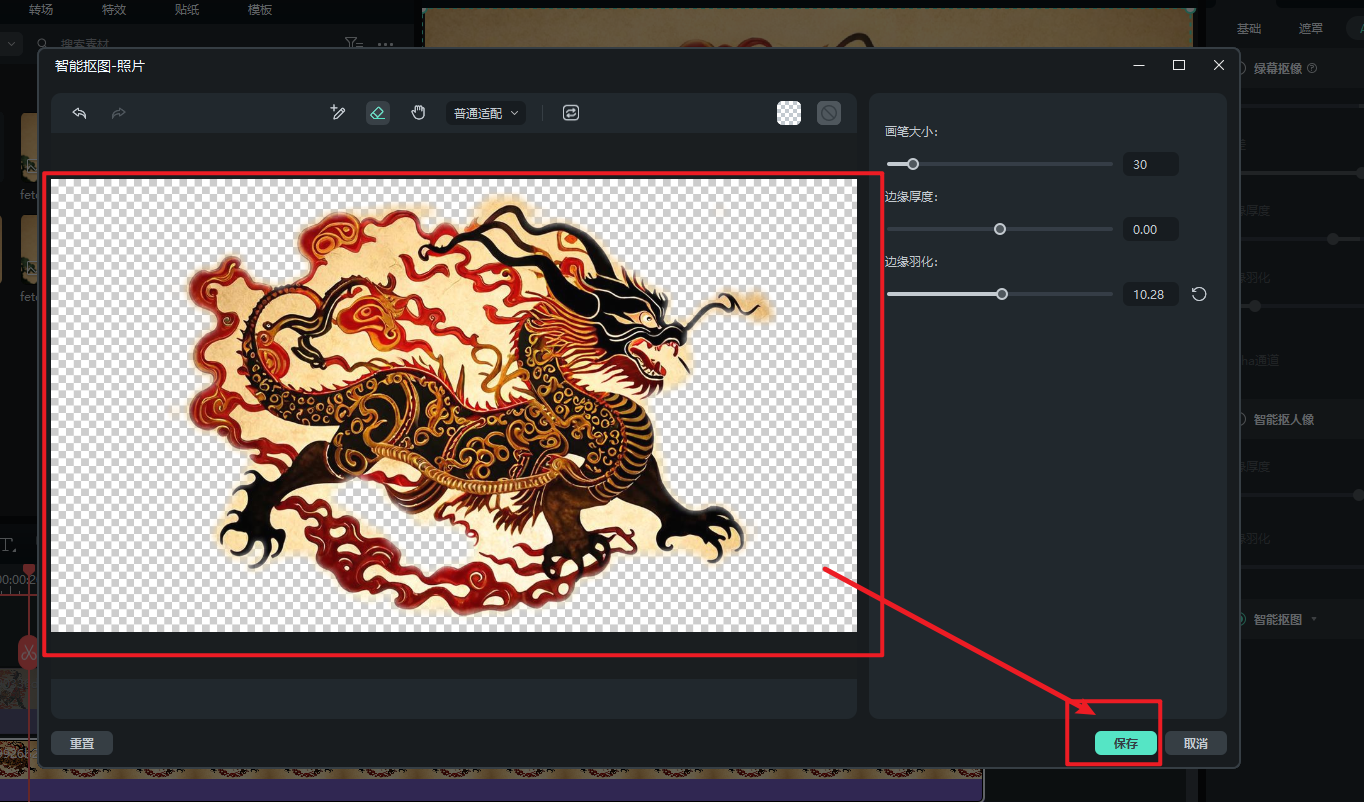Expand the 智能抠图 arrow in properties panel
This screenshot has width=1364, height=802.
tap(1314, 619)
